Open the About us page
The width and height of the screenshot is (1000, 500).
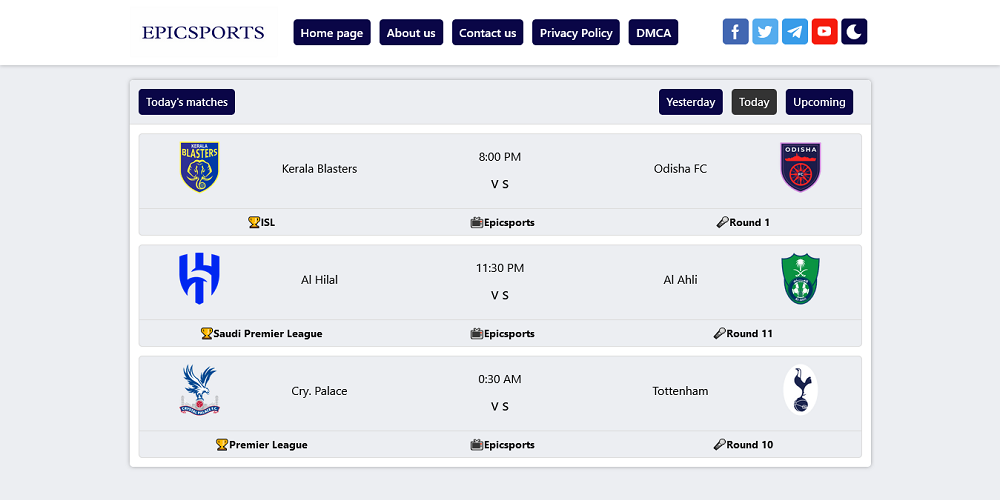[411, 33]
